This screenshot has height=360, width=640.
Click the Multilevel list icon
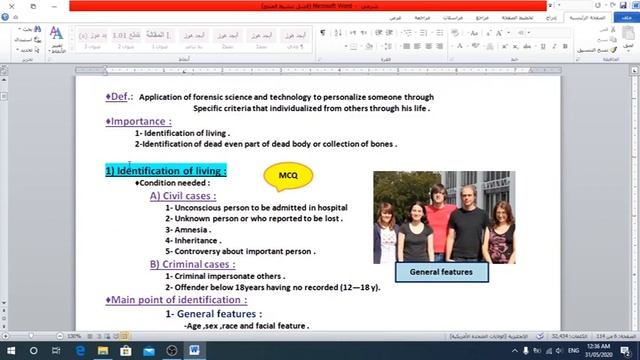(407, 33)
